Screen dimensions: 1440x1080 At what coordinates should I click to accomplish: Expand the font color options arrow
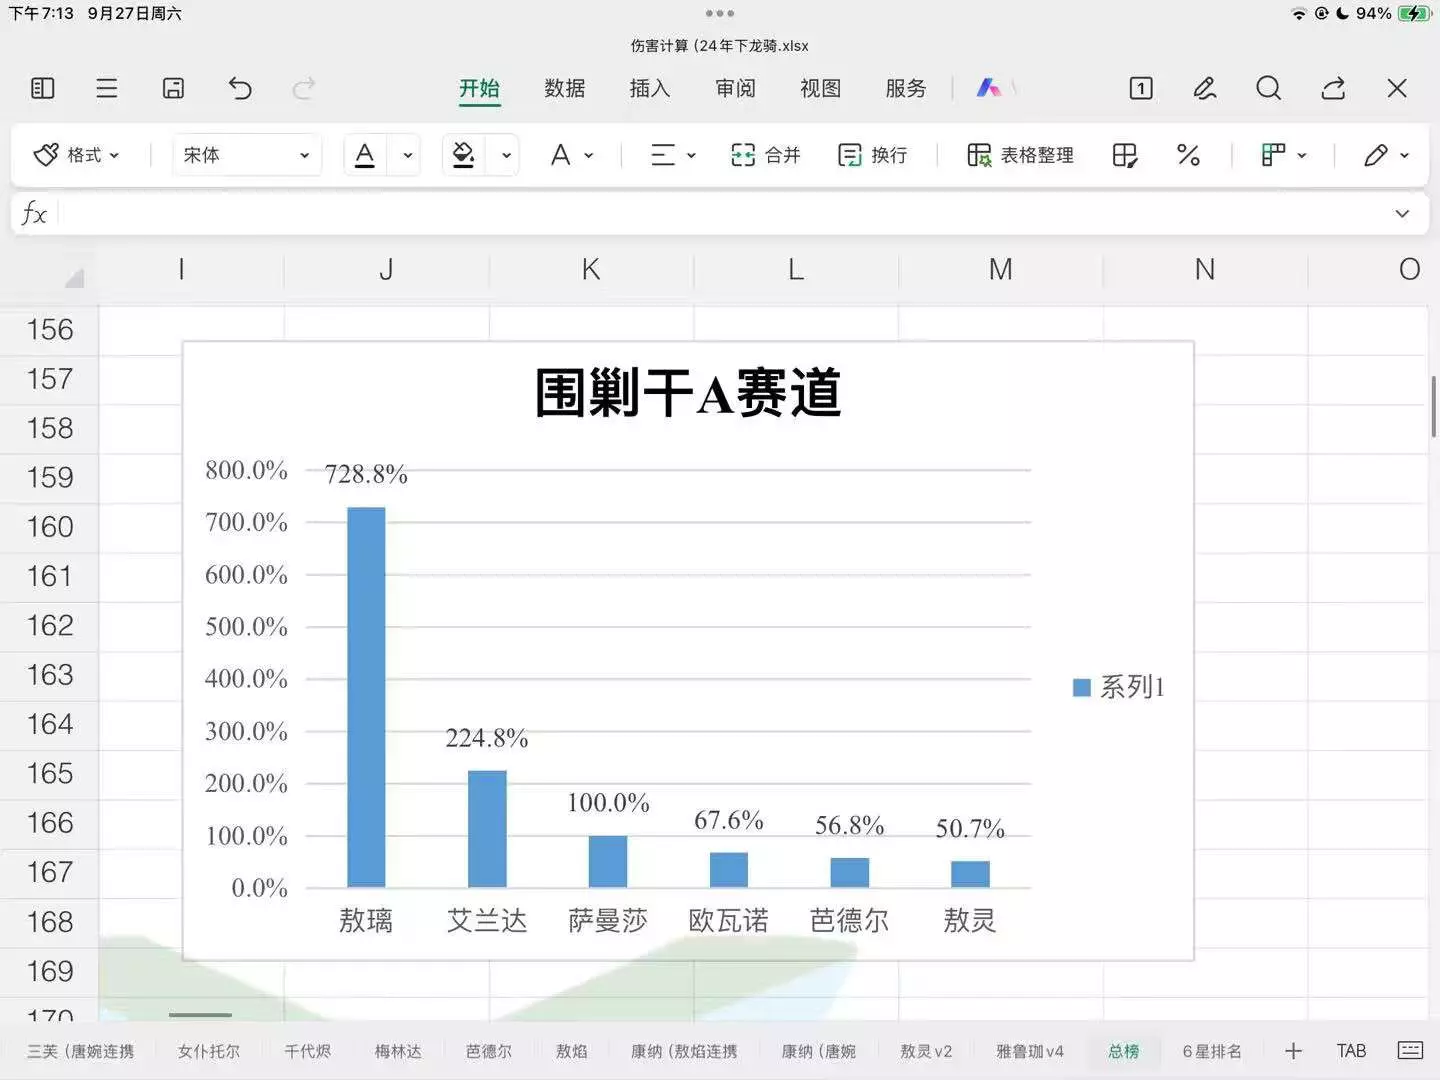pyautogui.click(x=407, y=155)
